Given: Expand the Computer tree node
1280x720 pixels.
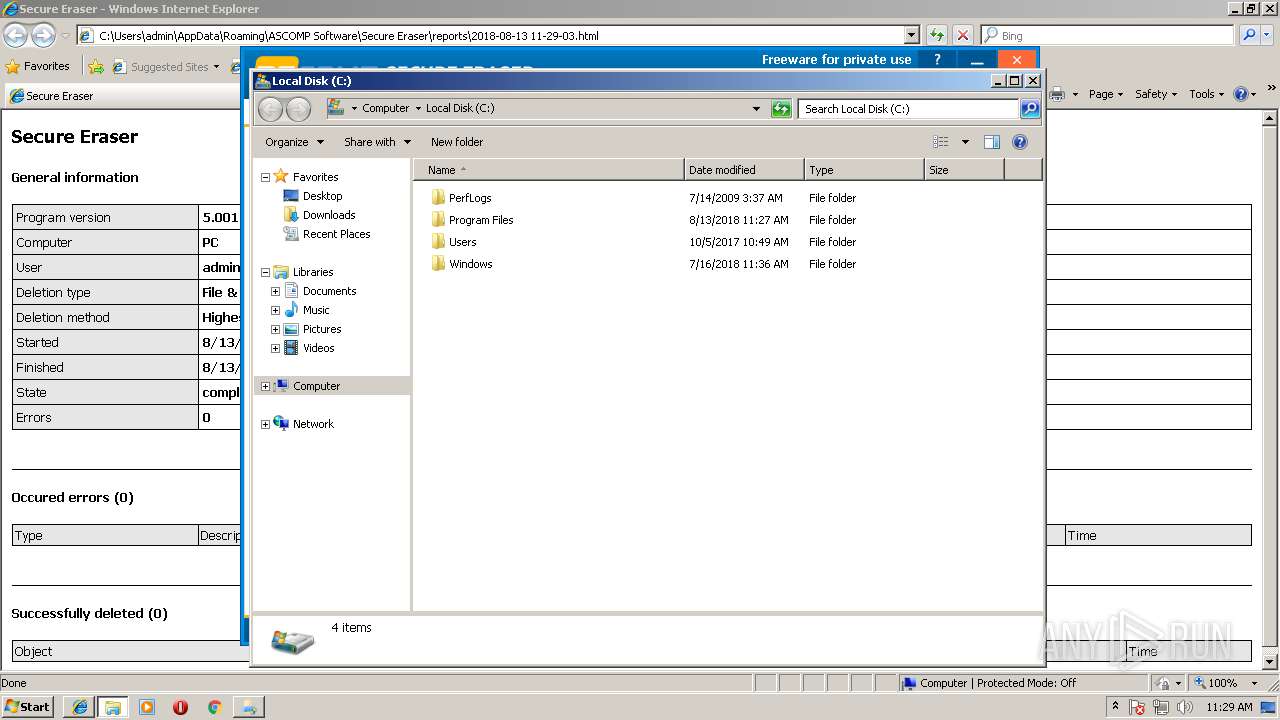Looking at the screenshot, I should [x=266, y=386].
